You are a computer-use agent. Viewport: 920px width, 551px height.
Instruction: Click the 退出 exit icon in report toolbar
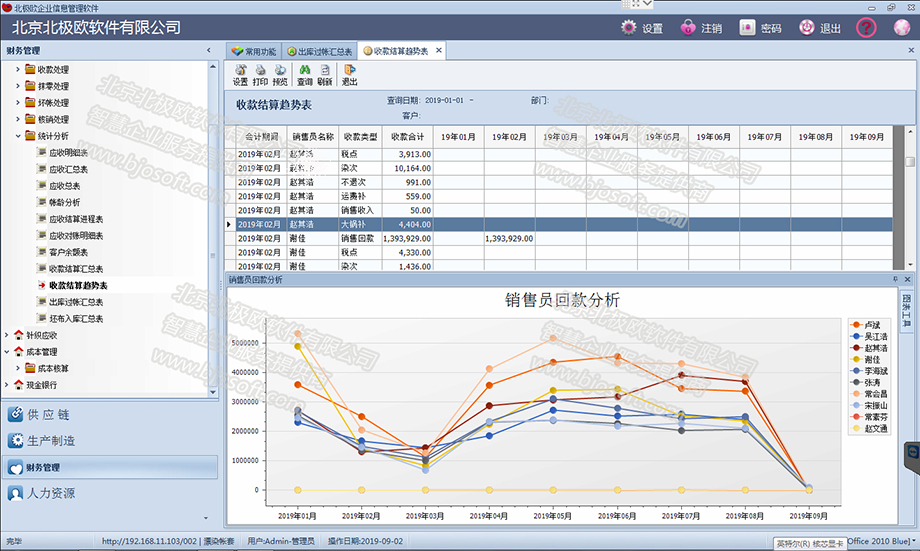coord(350,75)
